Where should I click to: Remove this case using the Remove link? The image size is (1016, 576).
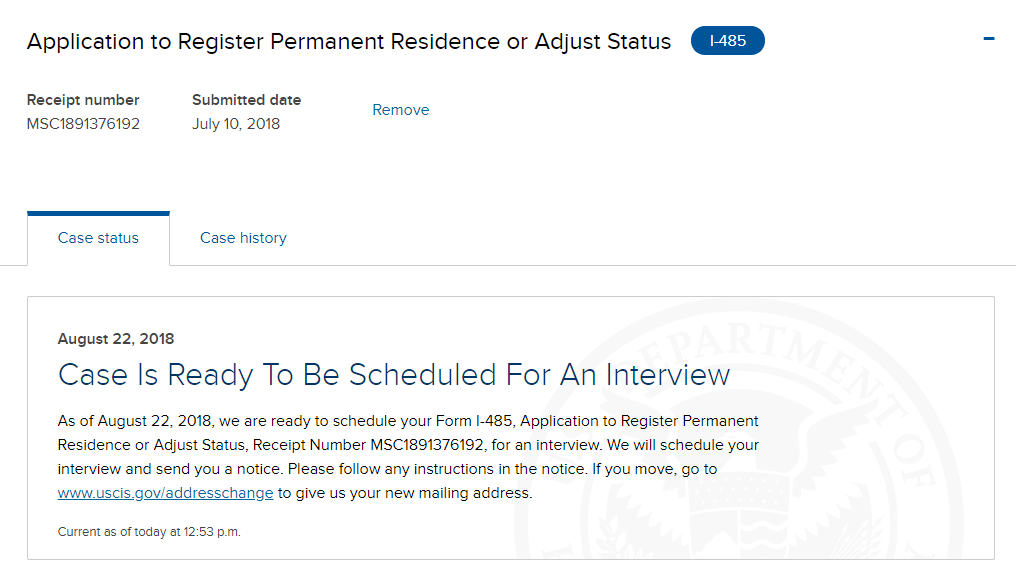[400, 110]
